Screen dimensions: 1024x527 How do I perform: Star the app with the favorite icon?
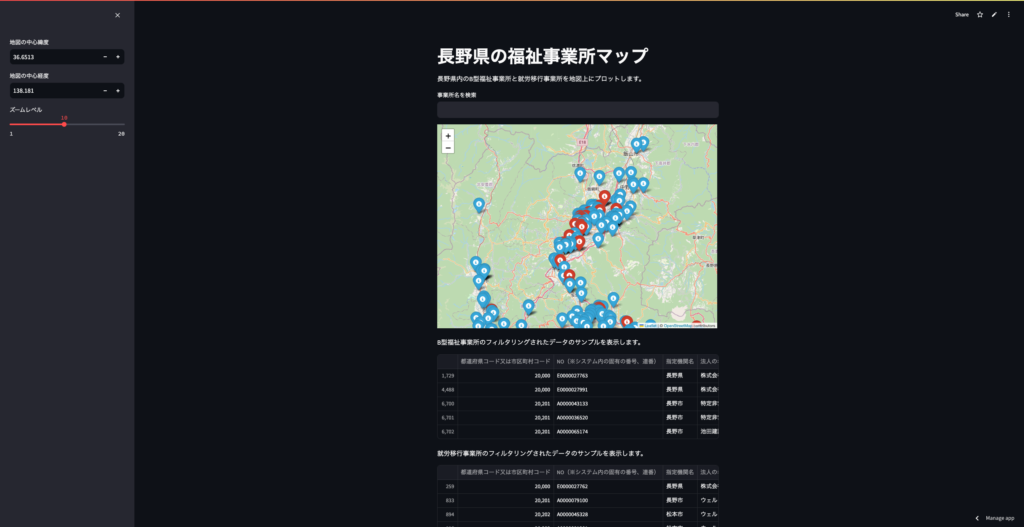[x=980, y=15]
